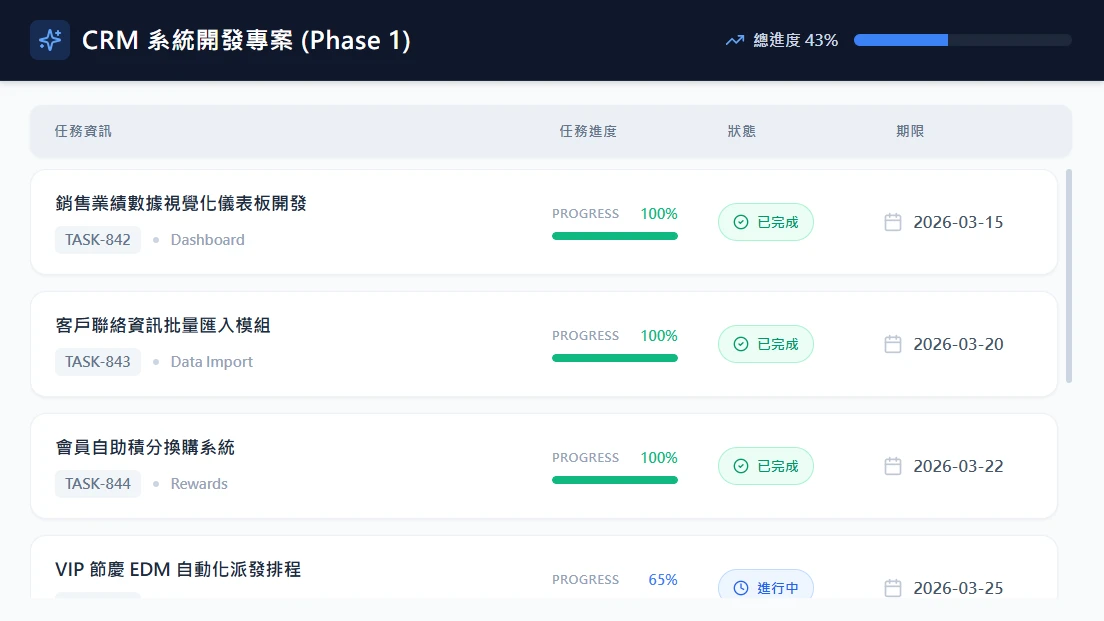Click the vertical scrollbar of task list
The image size is (1104, 621).
pyautogui.click(x=1069, y=275)
